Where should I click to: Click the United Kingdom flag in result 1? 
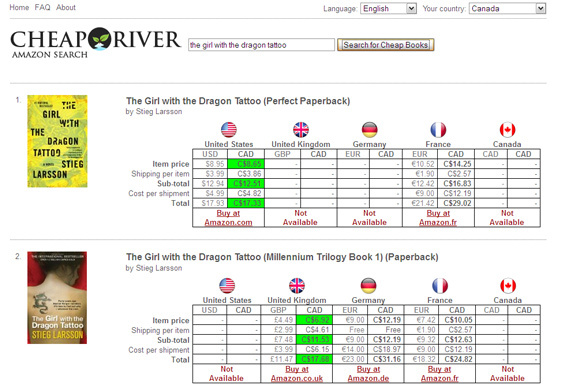(301, 130)
